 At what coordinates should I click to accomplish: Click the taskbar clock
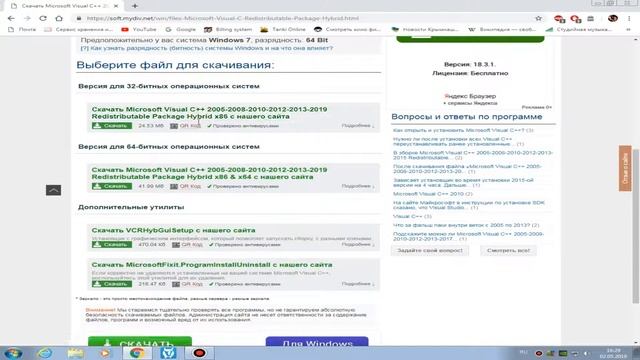[x=613, y=353]
